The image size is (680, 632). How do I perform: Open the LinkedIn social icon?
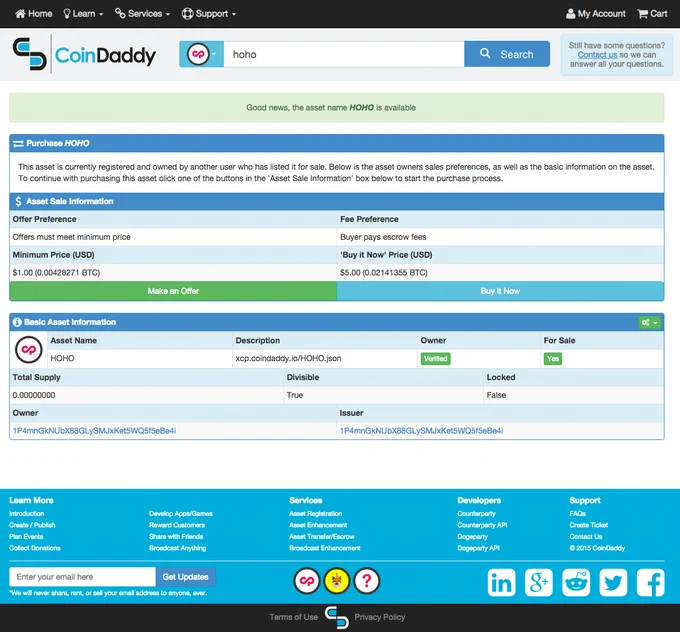click(x=501, y=583)
